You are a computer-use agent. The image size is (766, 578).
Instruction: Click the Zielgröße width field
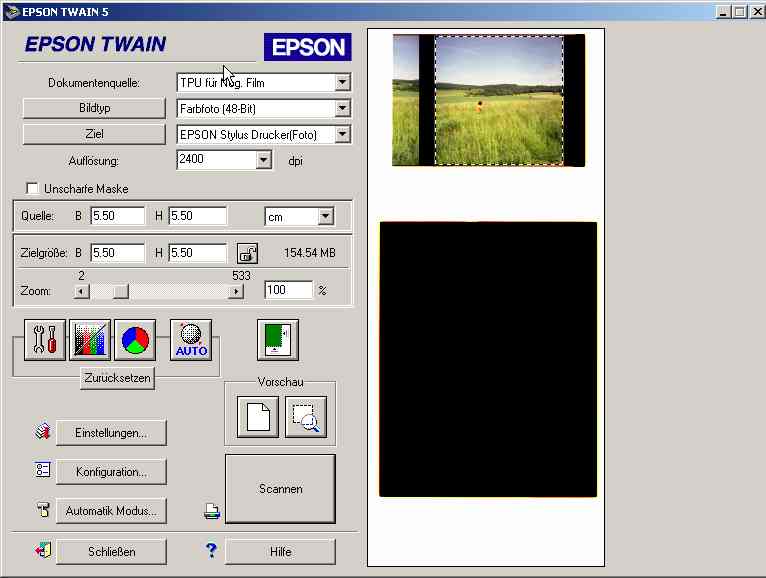click(118, 253)
